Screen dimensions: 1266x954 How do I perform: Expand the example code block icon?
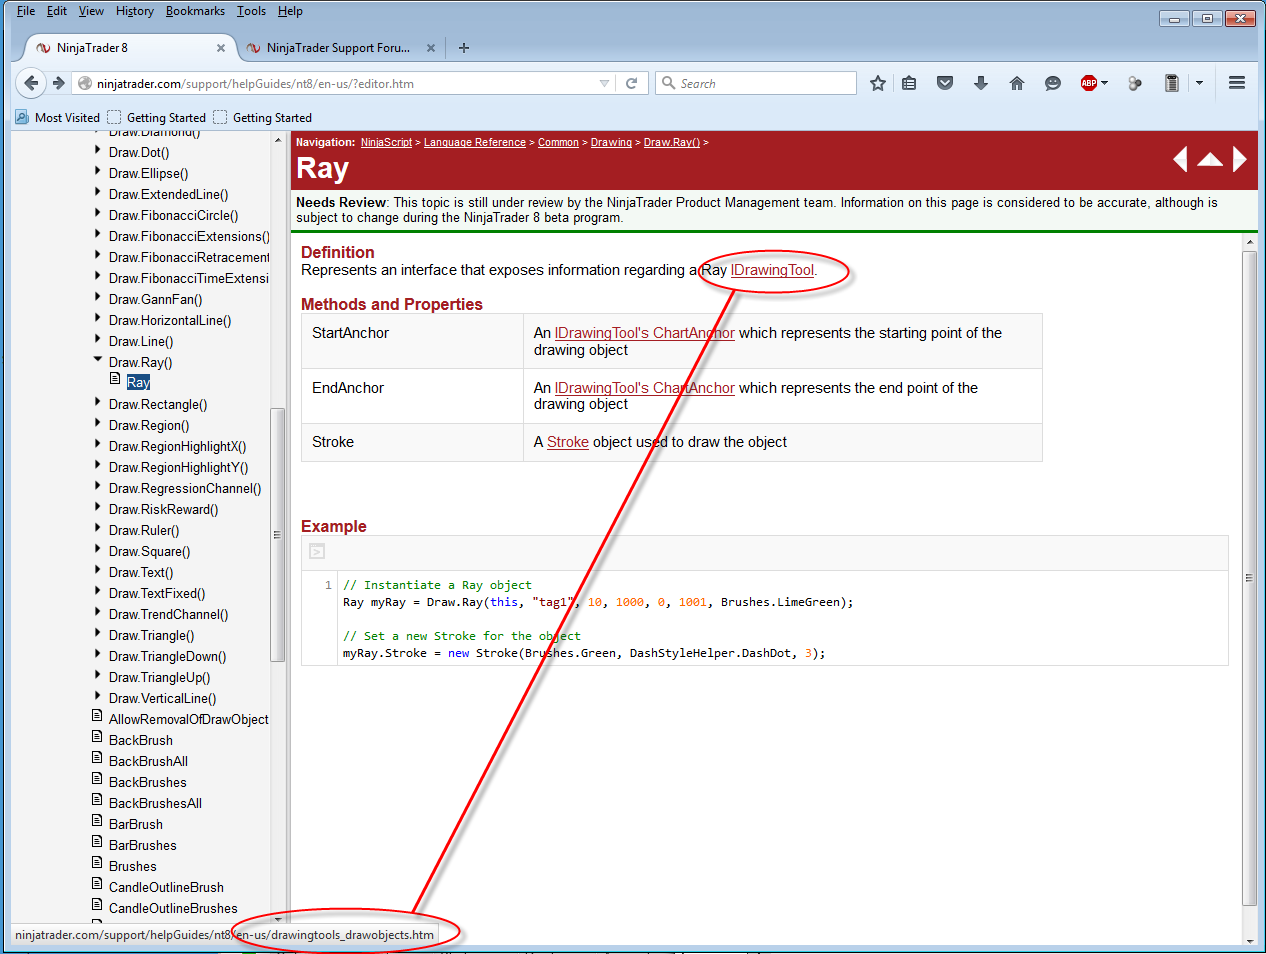(317, 551)
